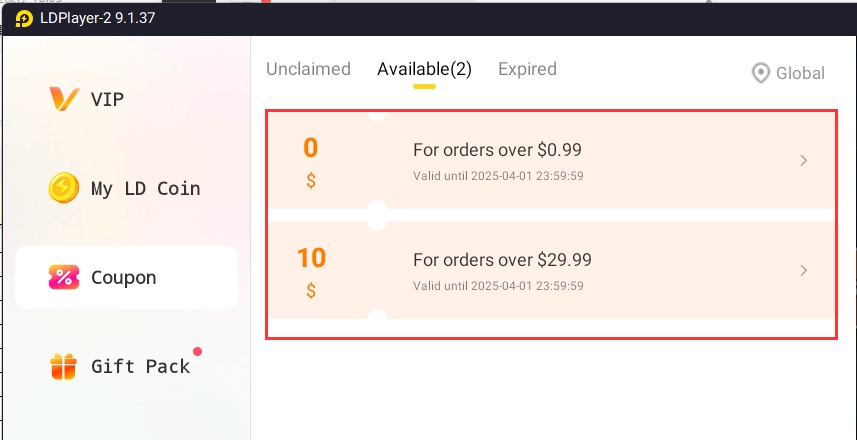Click the 'For orders over $29.99' coupon text
Viewport: 857px width, 440px height.
502,260
